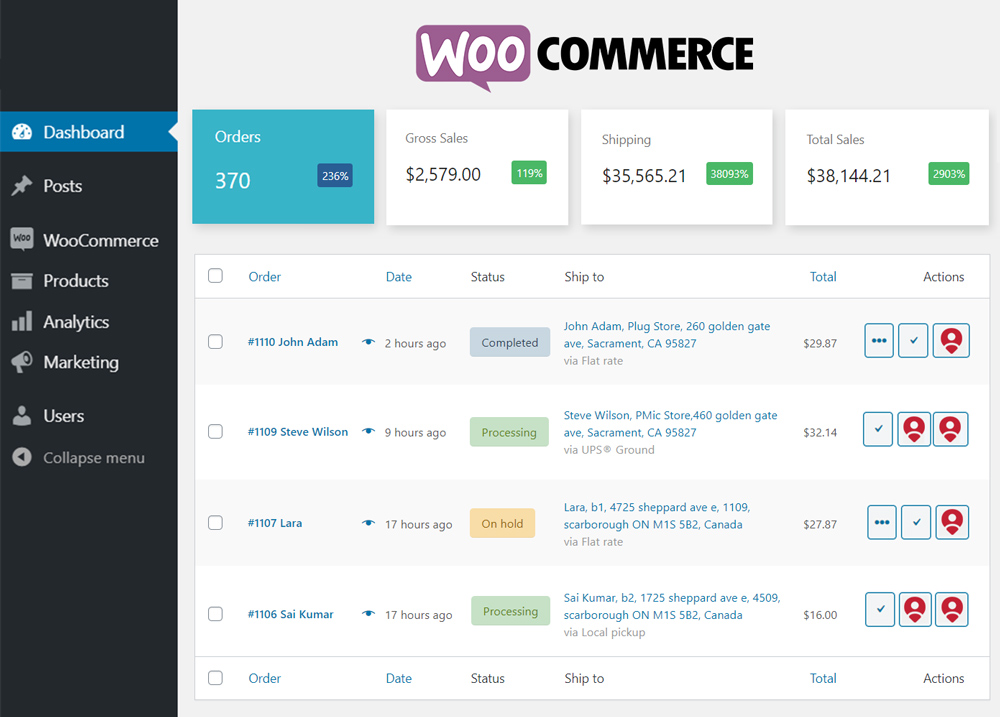Image resolution: width=1000 pixels, height=717 pixels.
Task: Click the '9 hours ago' date text
Action: [415, 432]
